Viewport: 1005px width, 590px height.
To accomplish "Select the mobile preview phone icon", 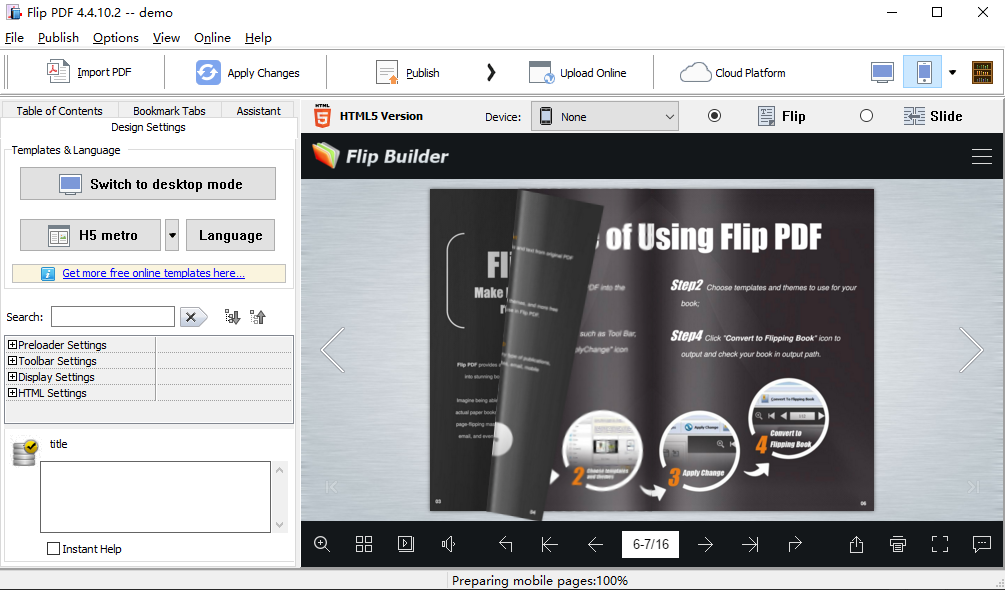I will pos(923,72).
